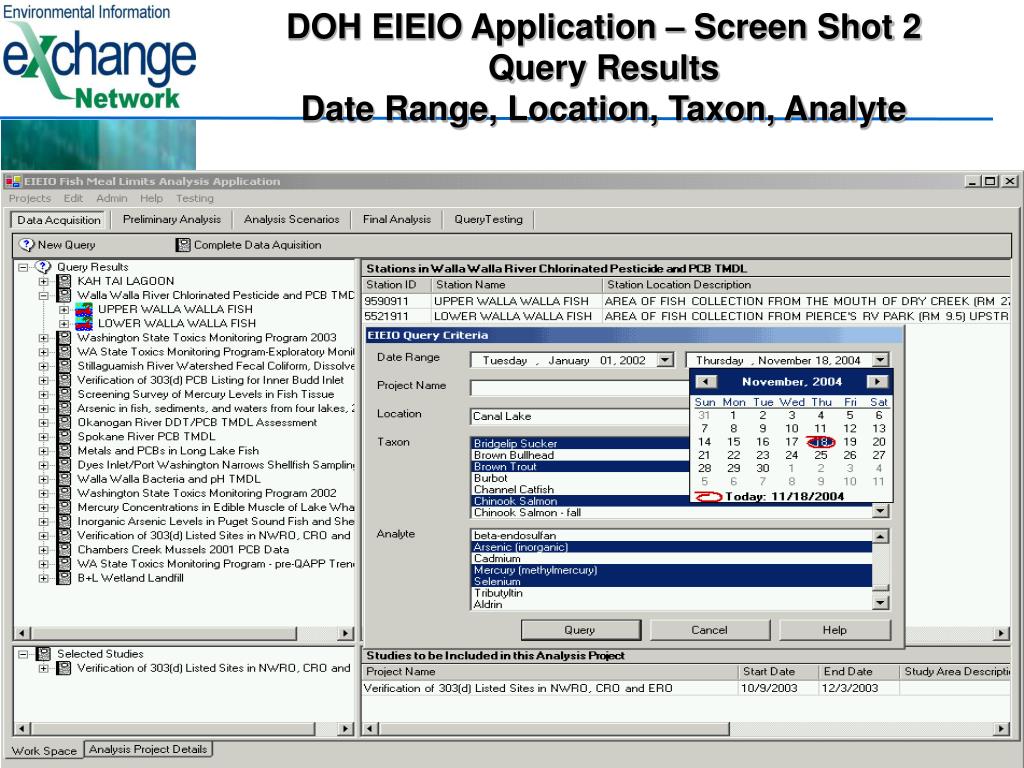This screenshot has width=1024, height=768.
Task: Click the Complete Data Aquisition toolbar icon
Action: [x=183, y=245]
